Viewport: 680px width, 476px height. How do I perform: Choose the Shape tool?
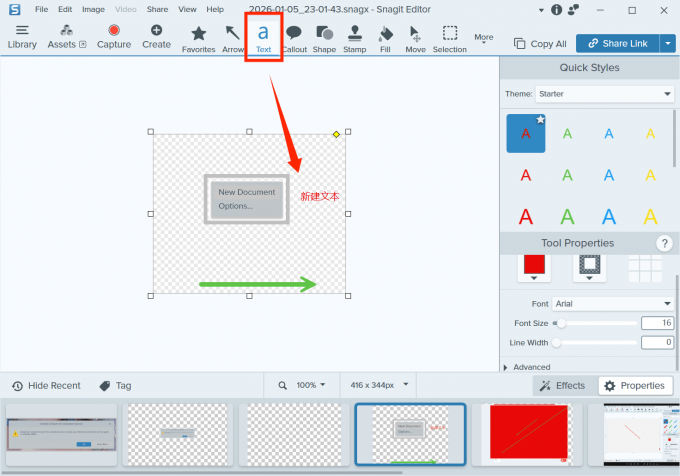[324, 37]
